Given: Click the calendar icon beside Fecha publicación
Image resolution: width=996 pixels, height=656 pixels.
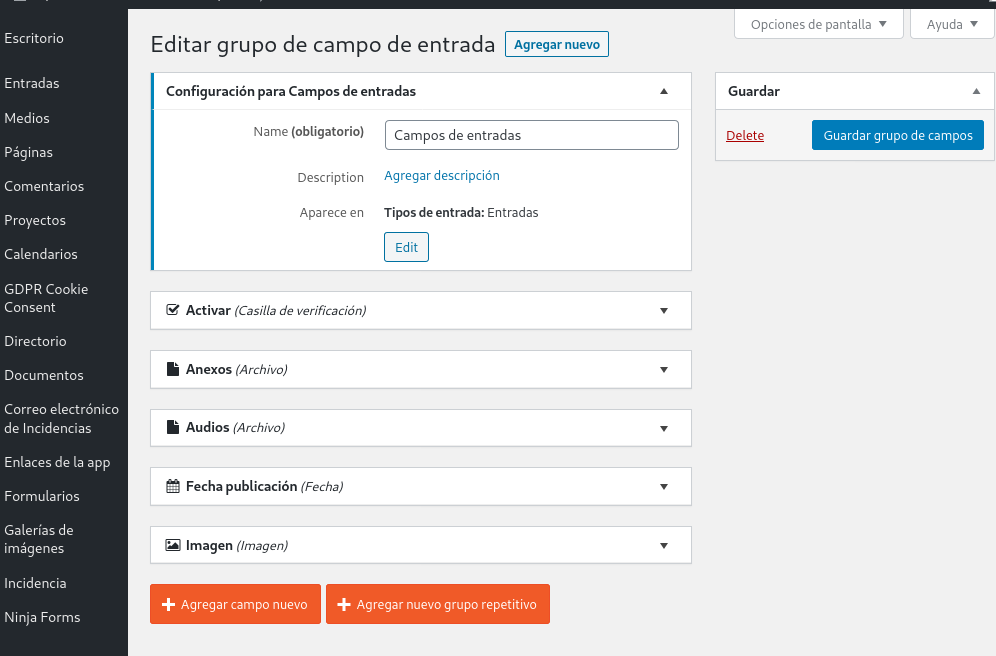Looking at the screenshot, I should [x=172, y=486].
